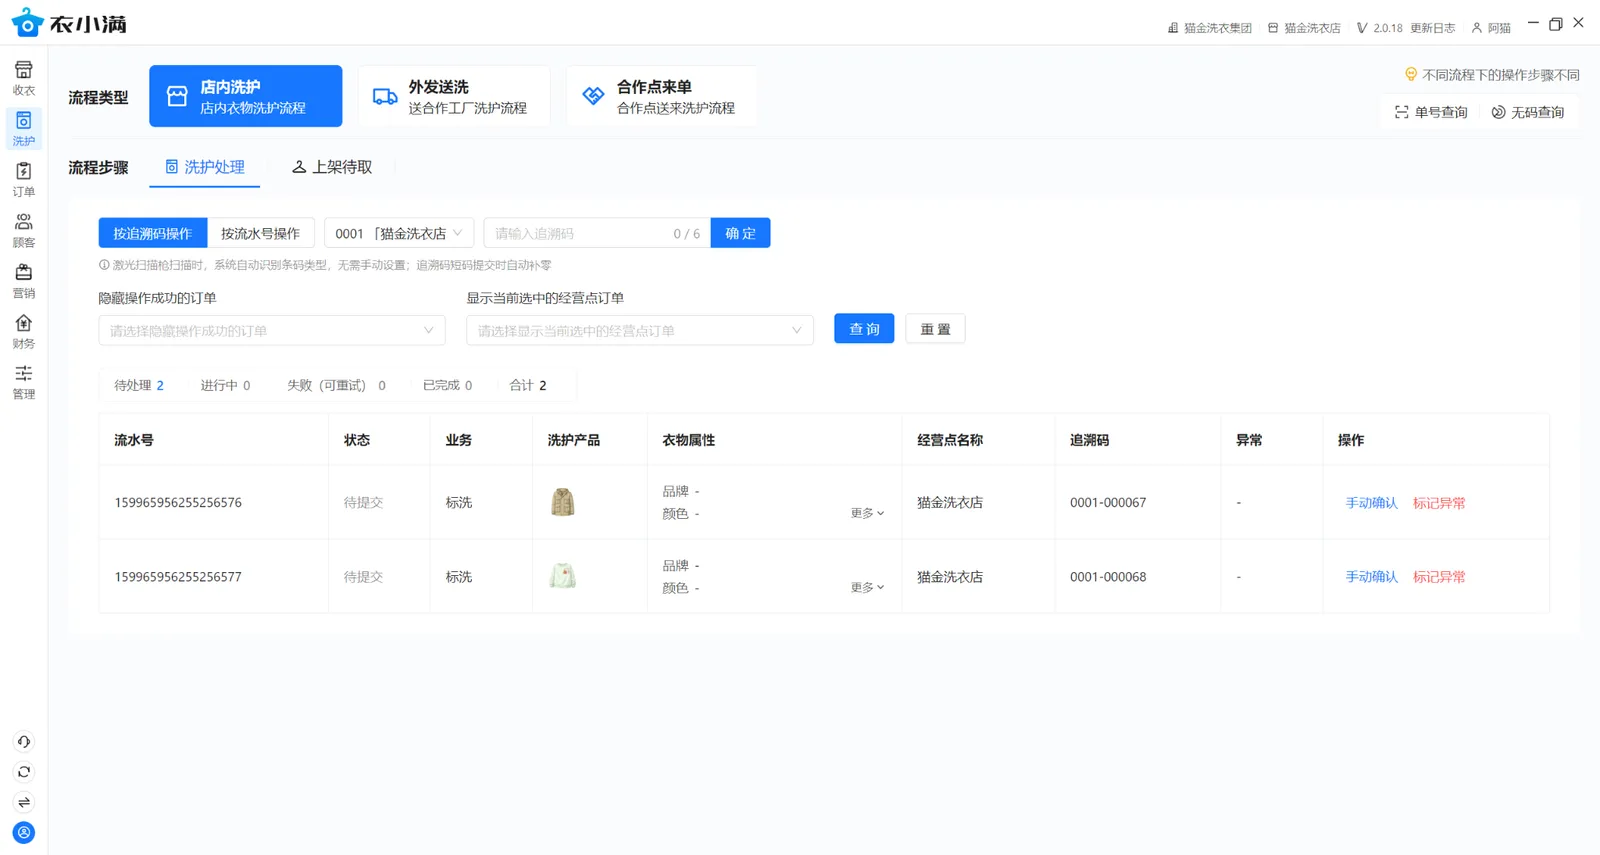
Task: Click the refresh icon in sidebar bottom
Action: pos(24,772)
